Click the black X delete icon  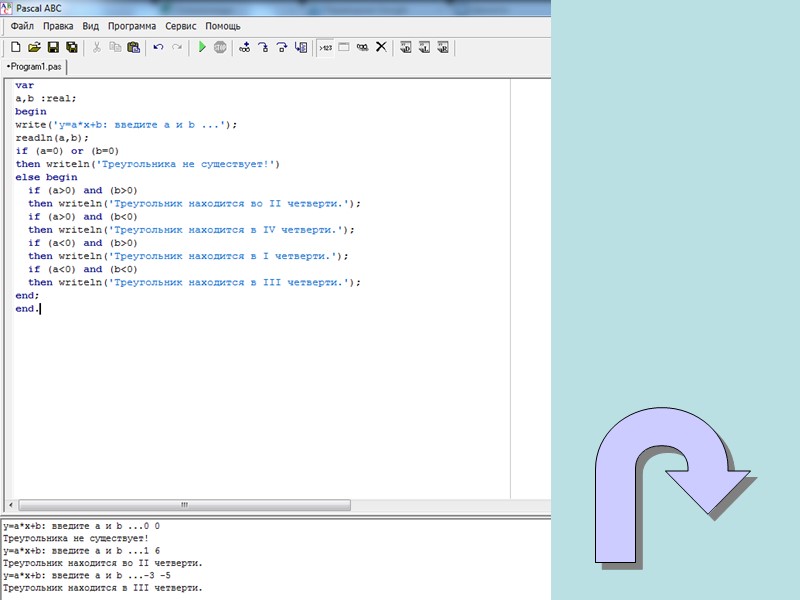tap(381, 47)
